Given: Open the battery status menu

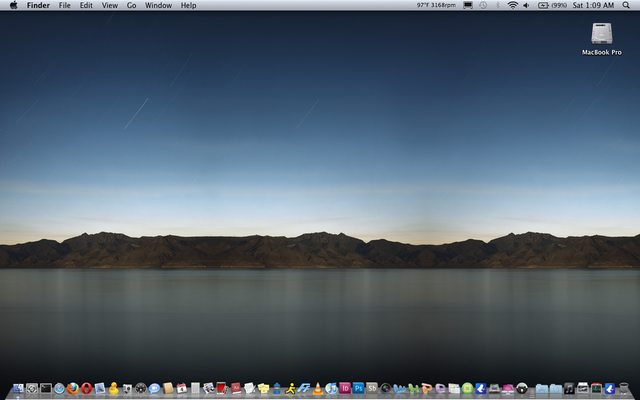Looking at the screenshot, I should click(x=552, y=5).
